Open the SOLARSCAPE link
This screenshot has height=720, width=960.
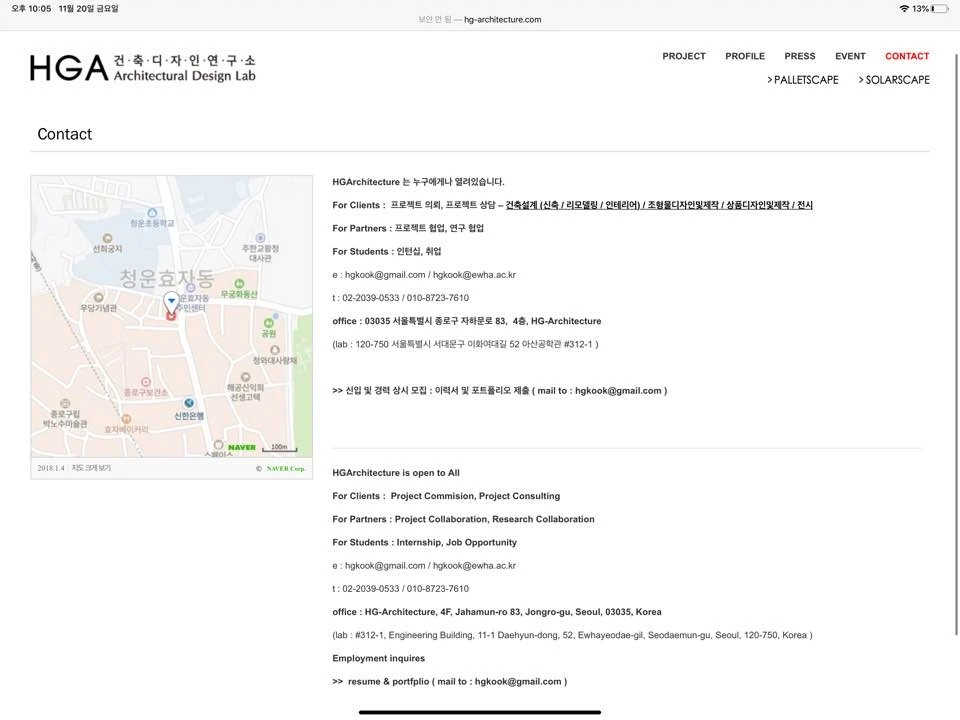pos(894,80)
